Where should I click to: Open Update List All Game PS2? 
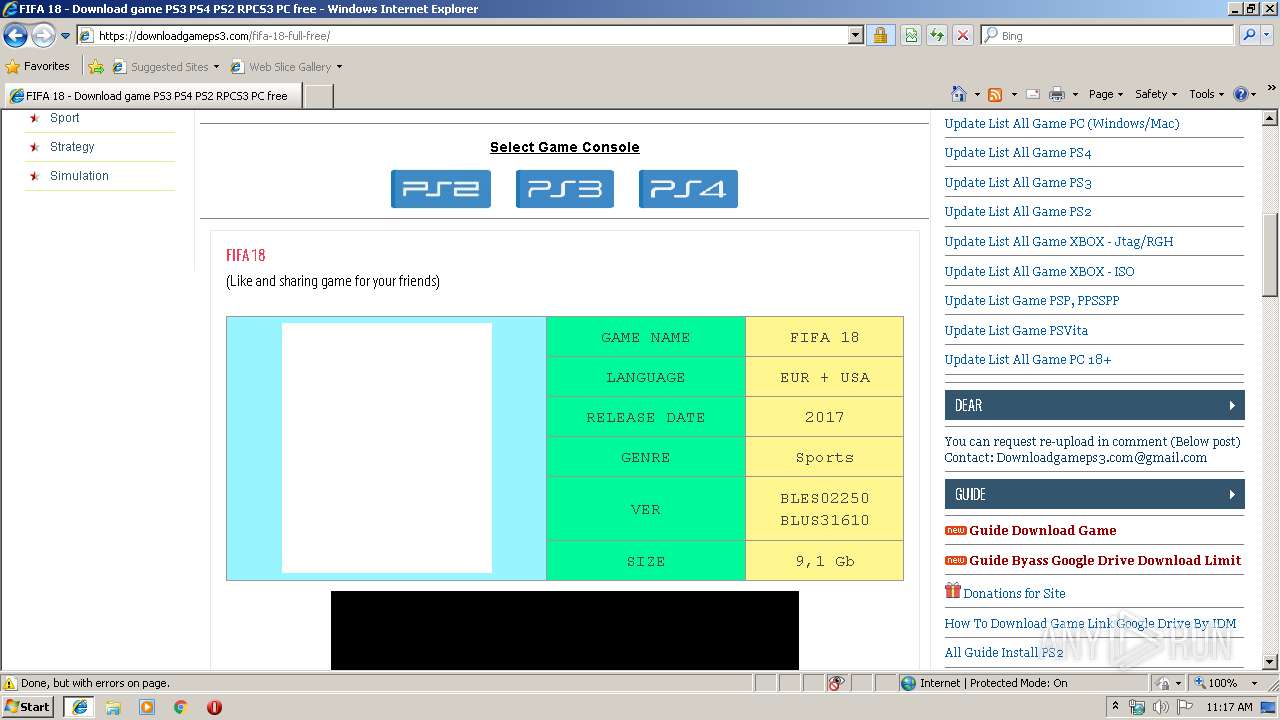(1018, 212)
